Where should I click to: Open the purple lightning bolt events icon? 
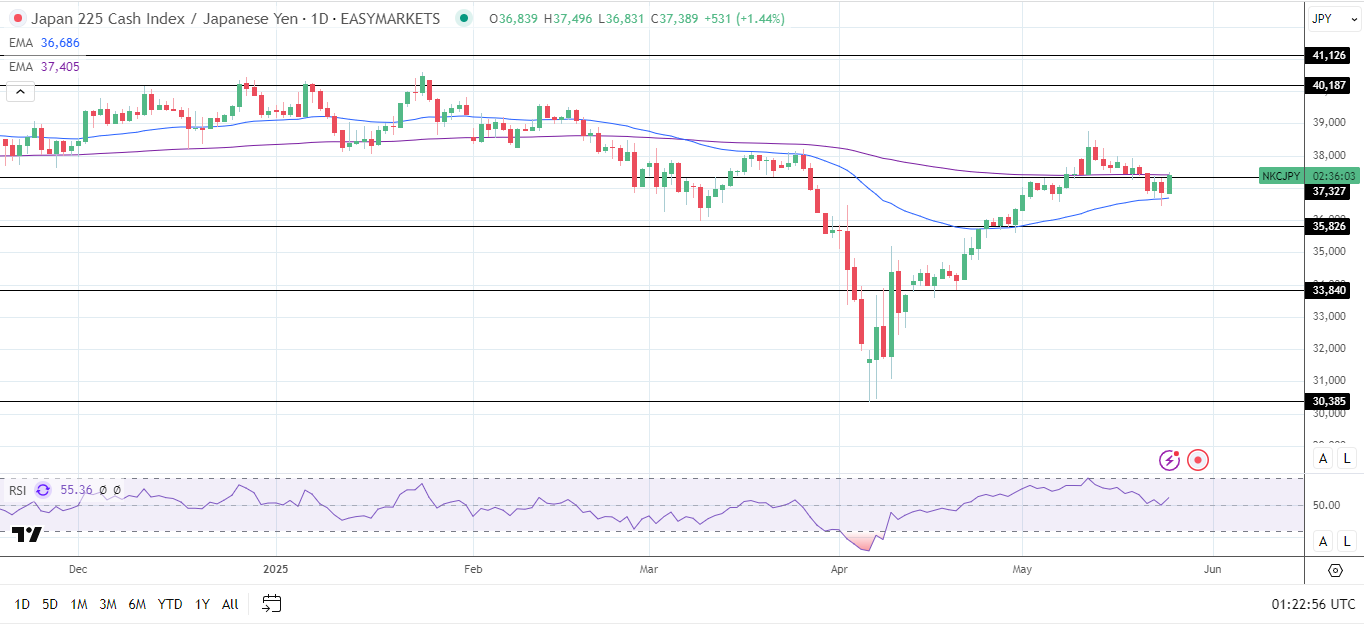[1170, 460]
